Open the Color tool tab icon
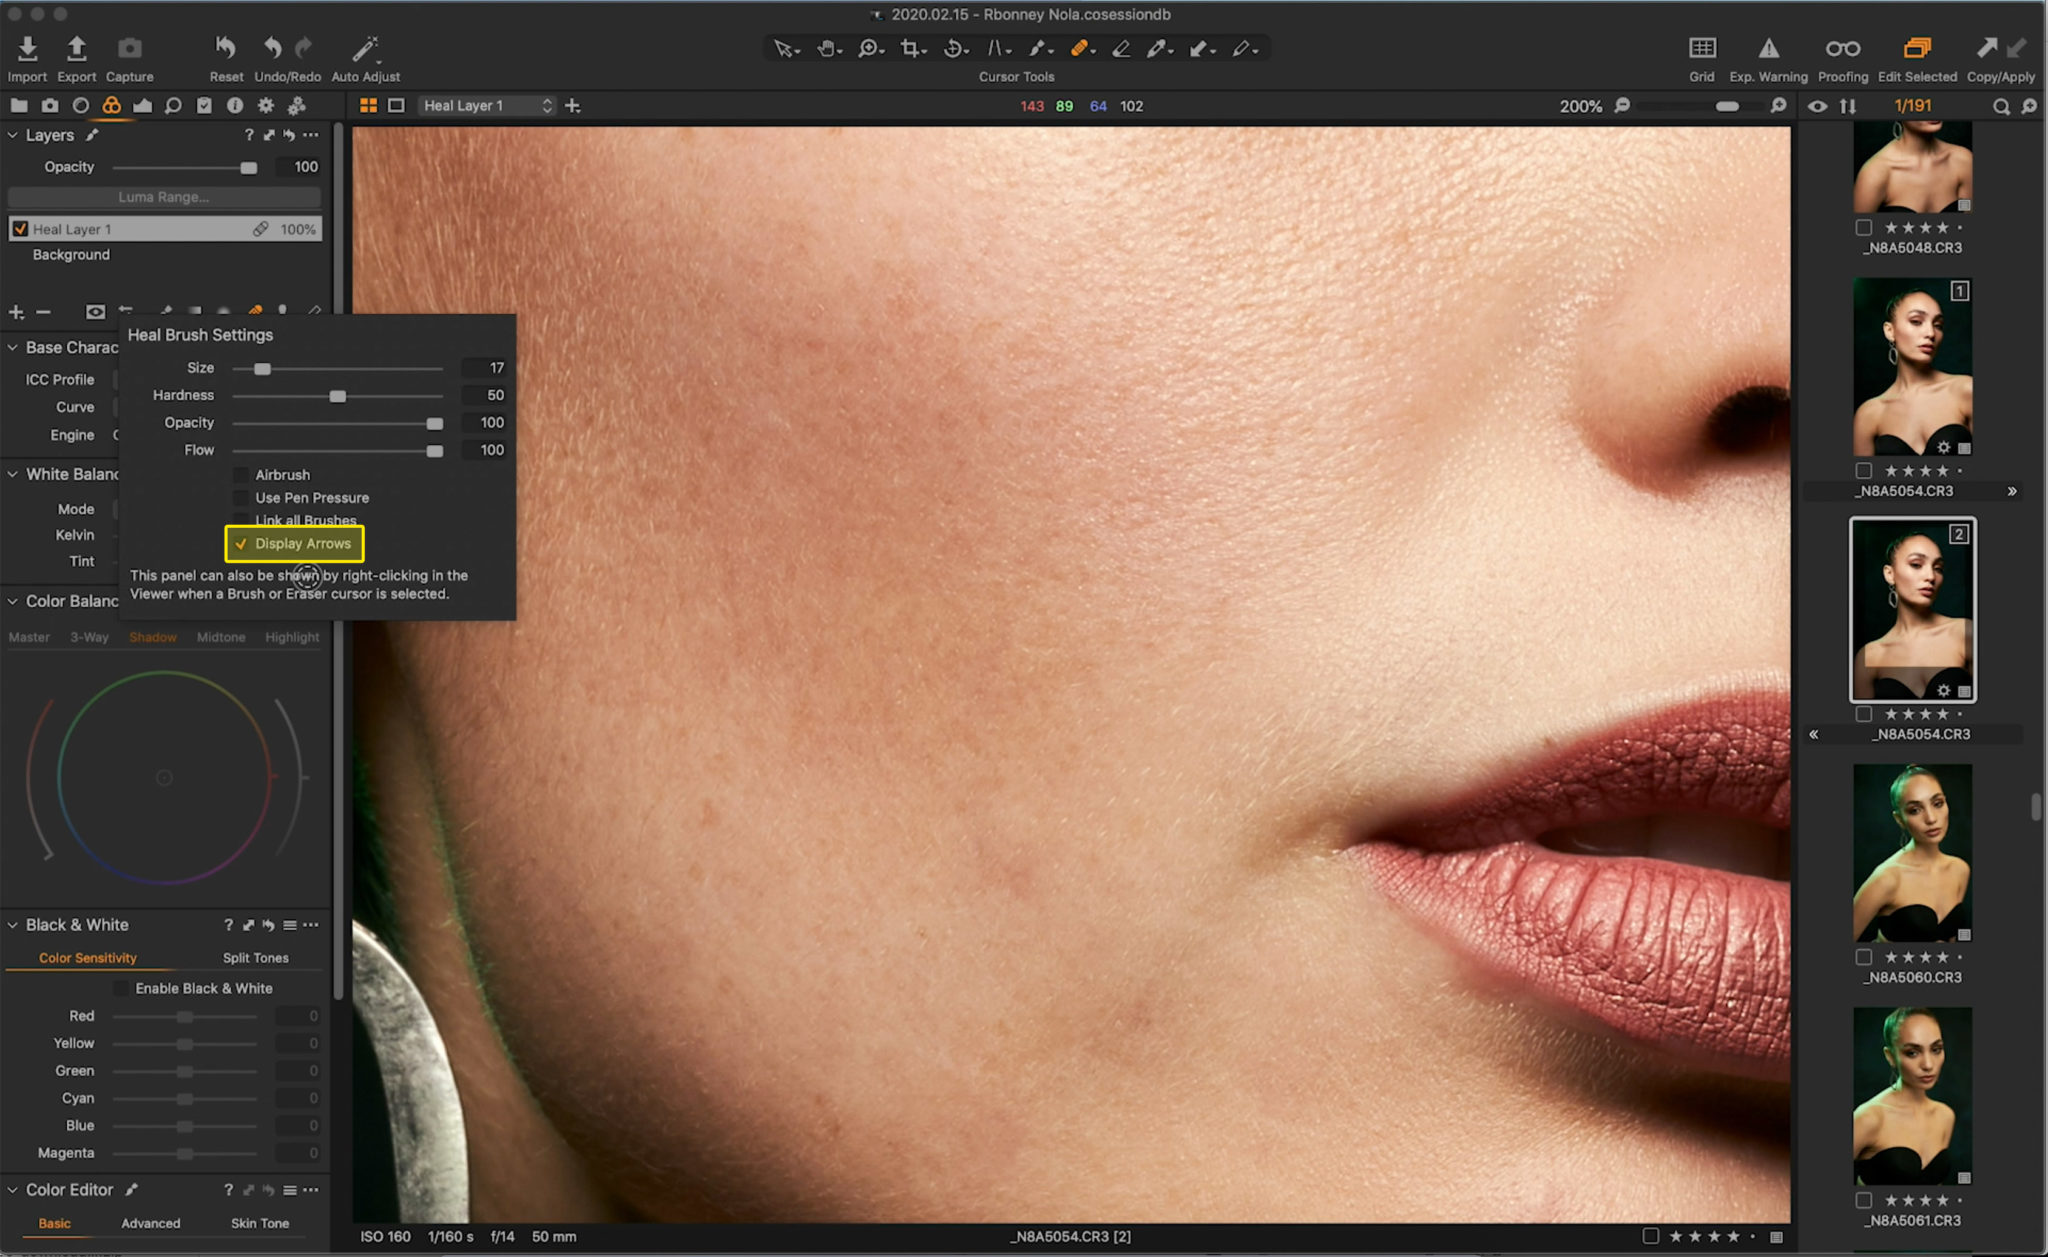Screen dimensions: 2048x1257 tap(112, 105)
